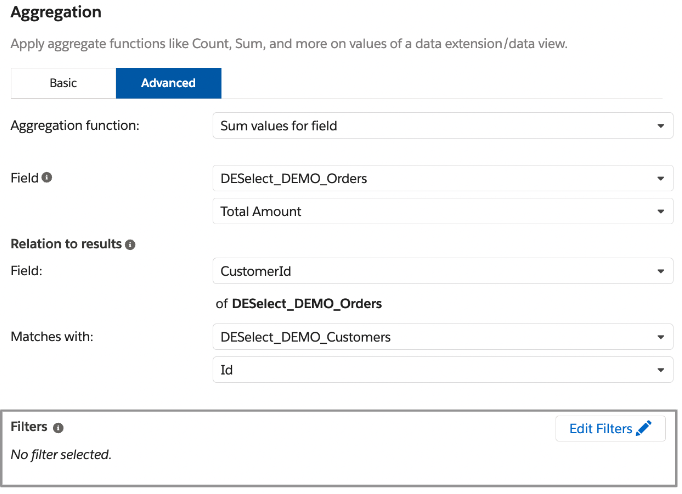Select the Advanced tab

[168, 83]
